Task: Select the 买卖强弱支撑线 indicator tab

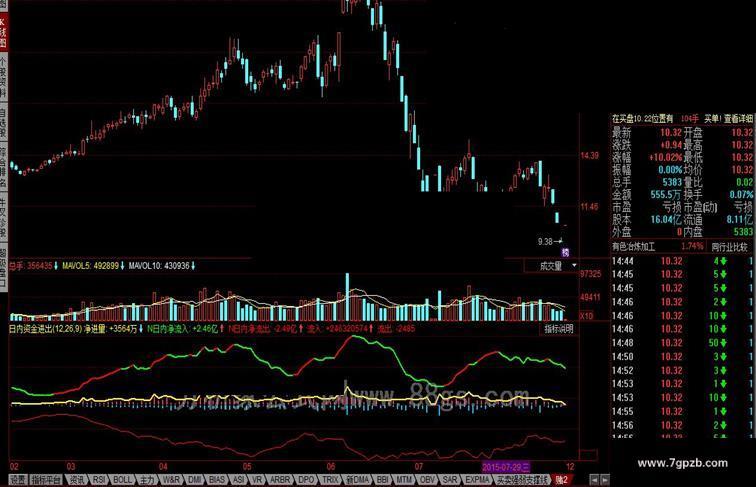Action: pos(523,480)
